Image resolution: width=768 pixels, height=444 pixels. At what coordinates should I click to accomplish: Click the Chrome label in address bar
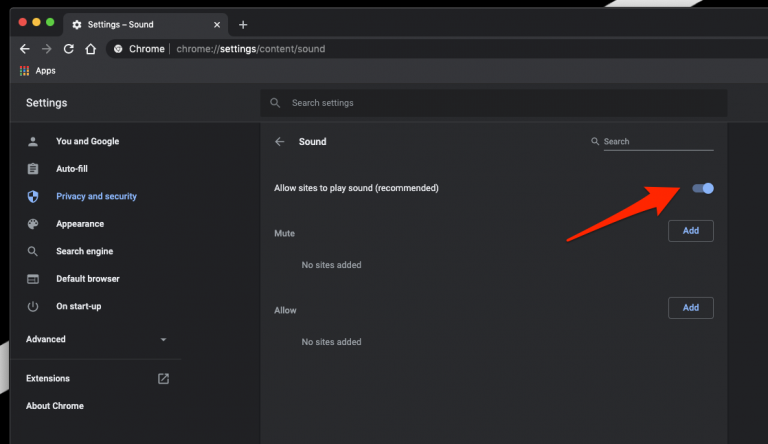(146, 49)
